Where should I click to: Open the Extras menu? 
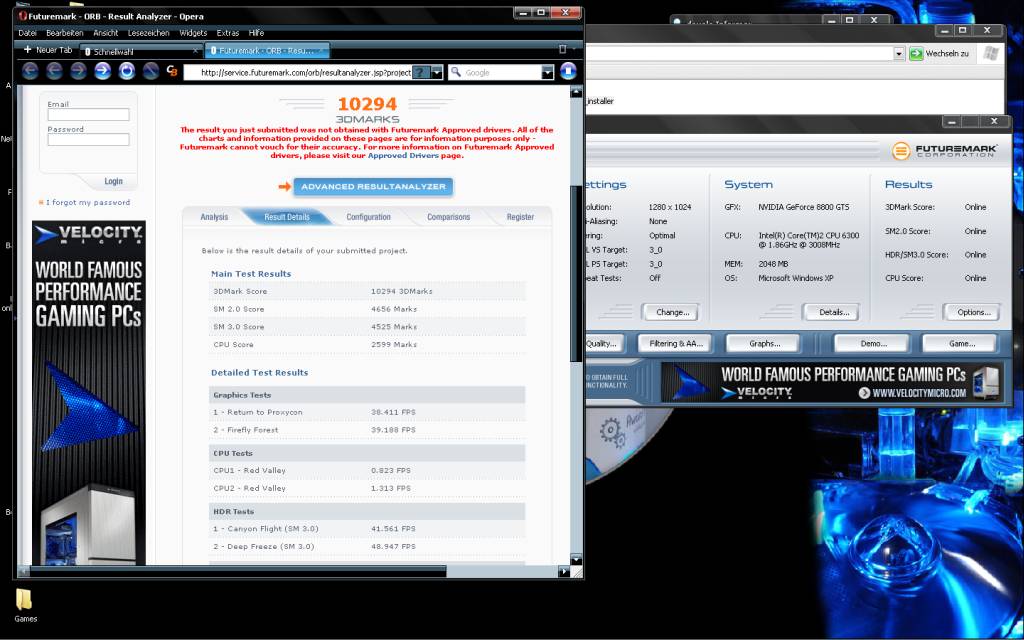pyautogui.click(x=228, y=33)
